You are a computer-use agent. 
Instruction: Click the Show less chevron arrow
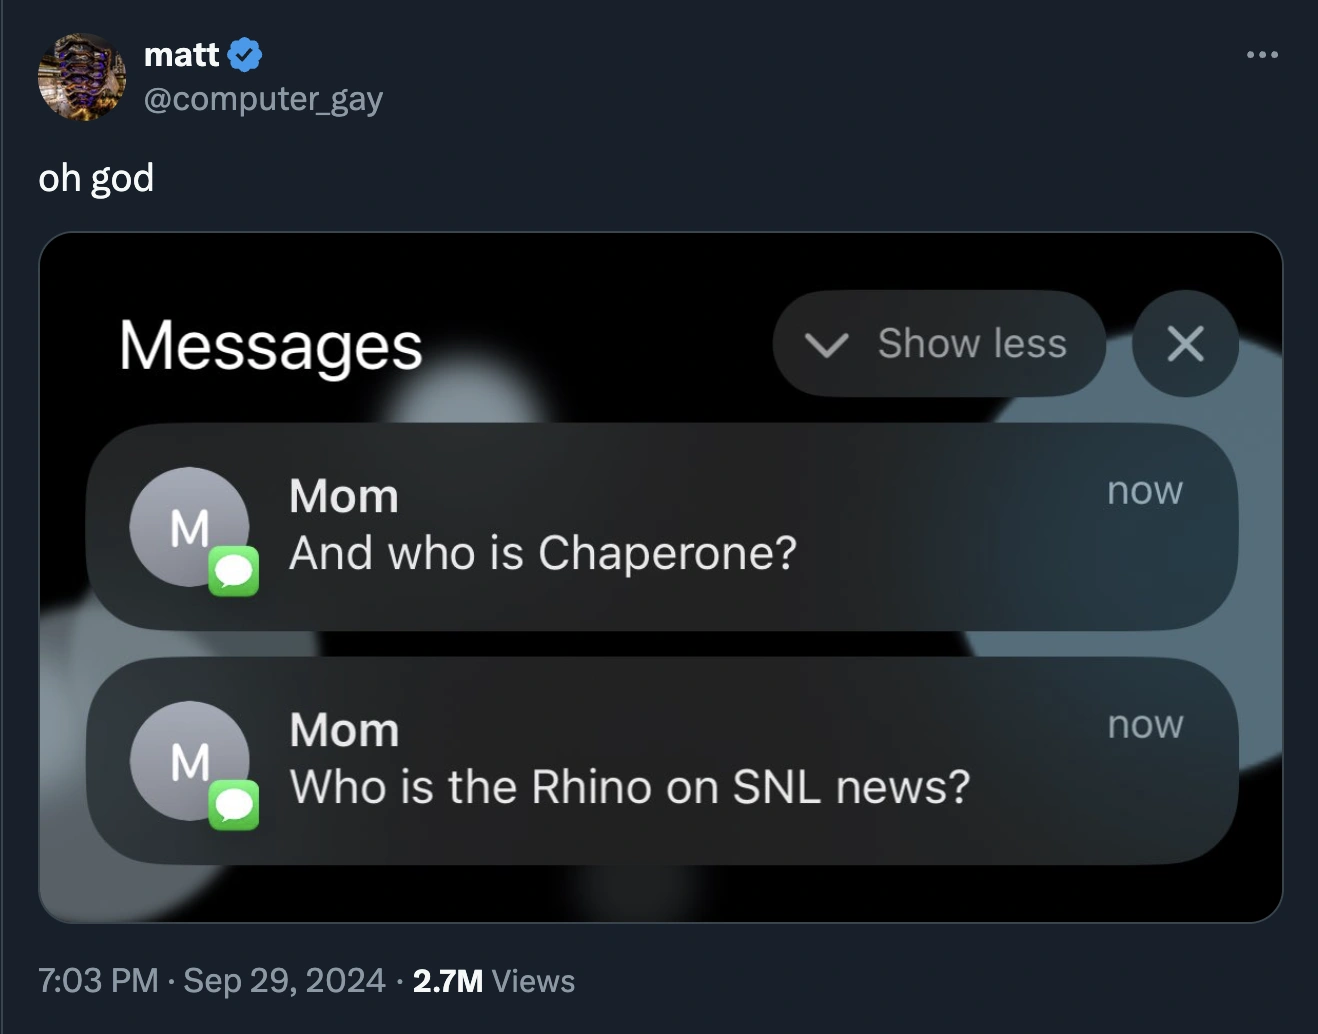826,345
